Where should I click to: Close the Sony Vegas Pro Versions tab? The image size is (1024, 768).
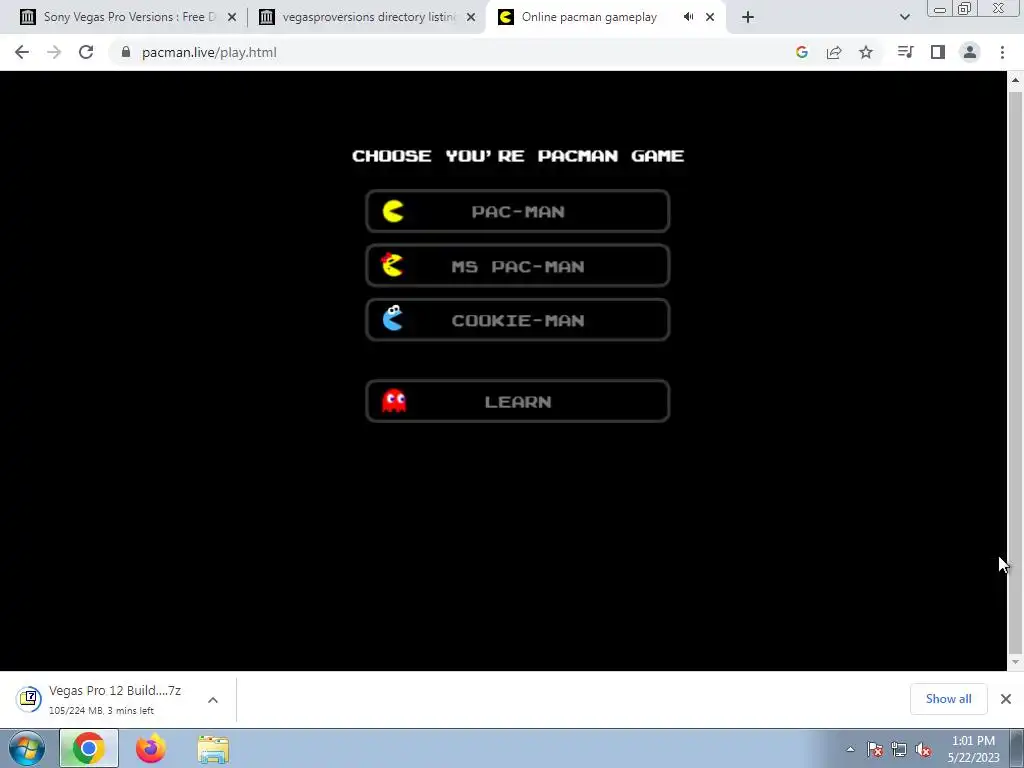[x=232, y=17]
